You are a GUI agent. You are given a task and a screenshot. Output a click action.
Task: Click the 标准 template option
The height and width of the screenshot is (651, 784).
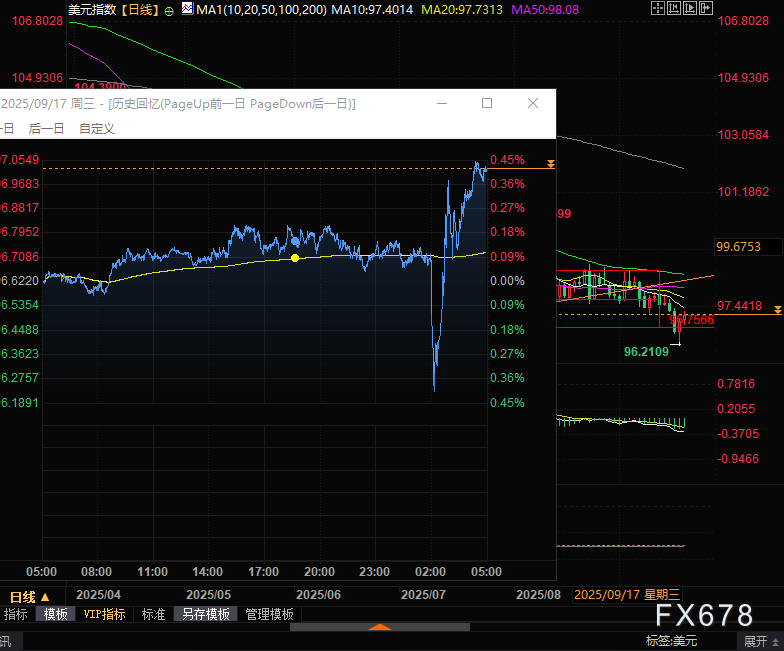(153, 614)
